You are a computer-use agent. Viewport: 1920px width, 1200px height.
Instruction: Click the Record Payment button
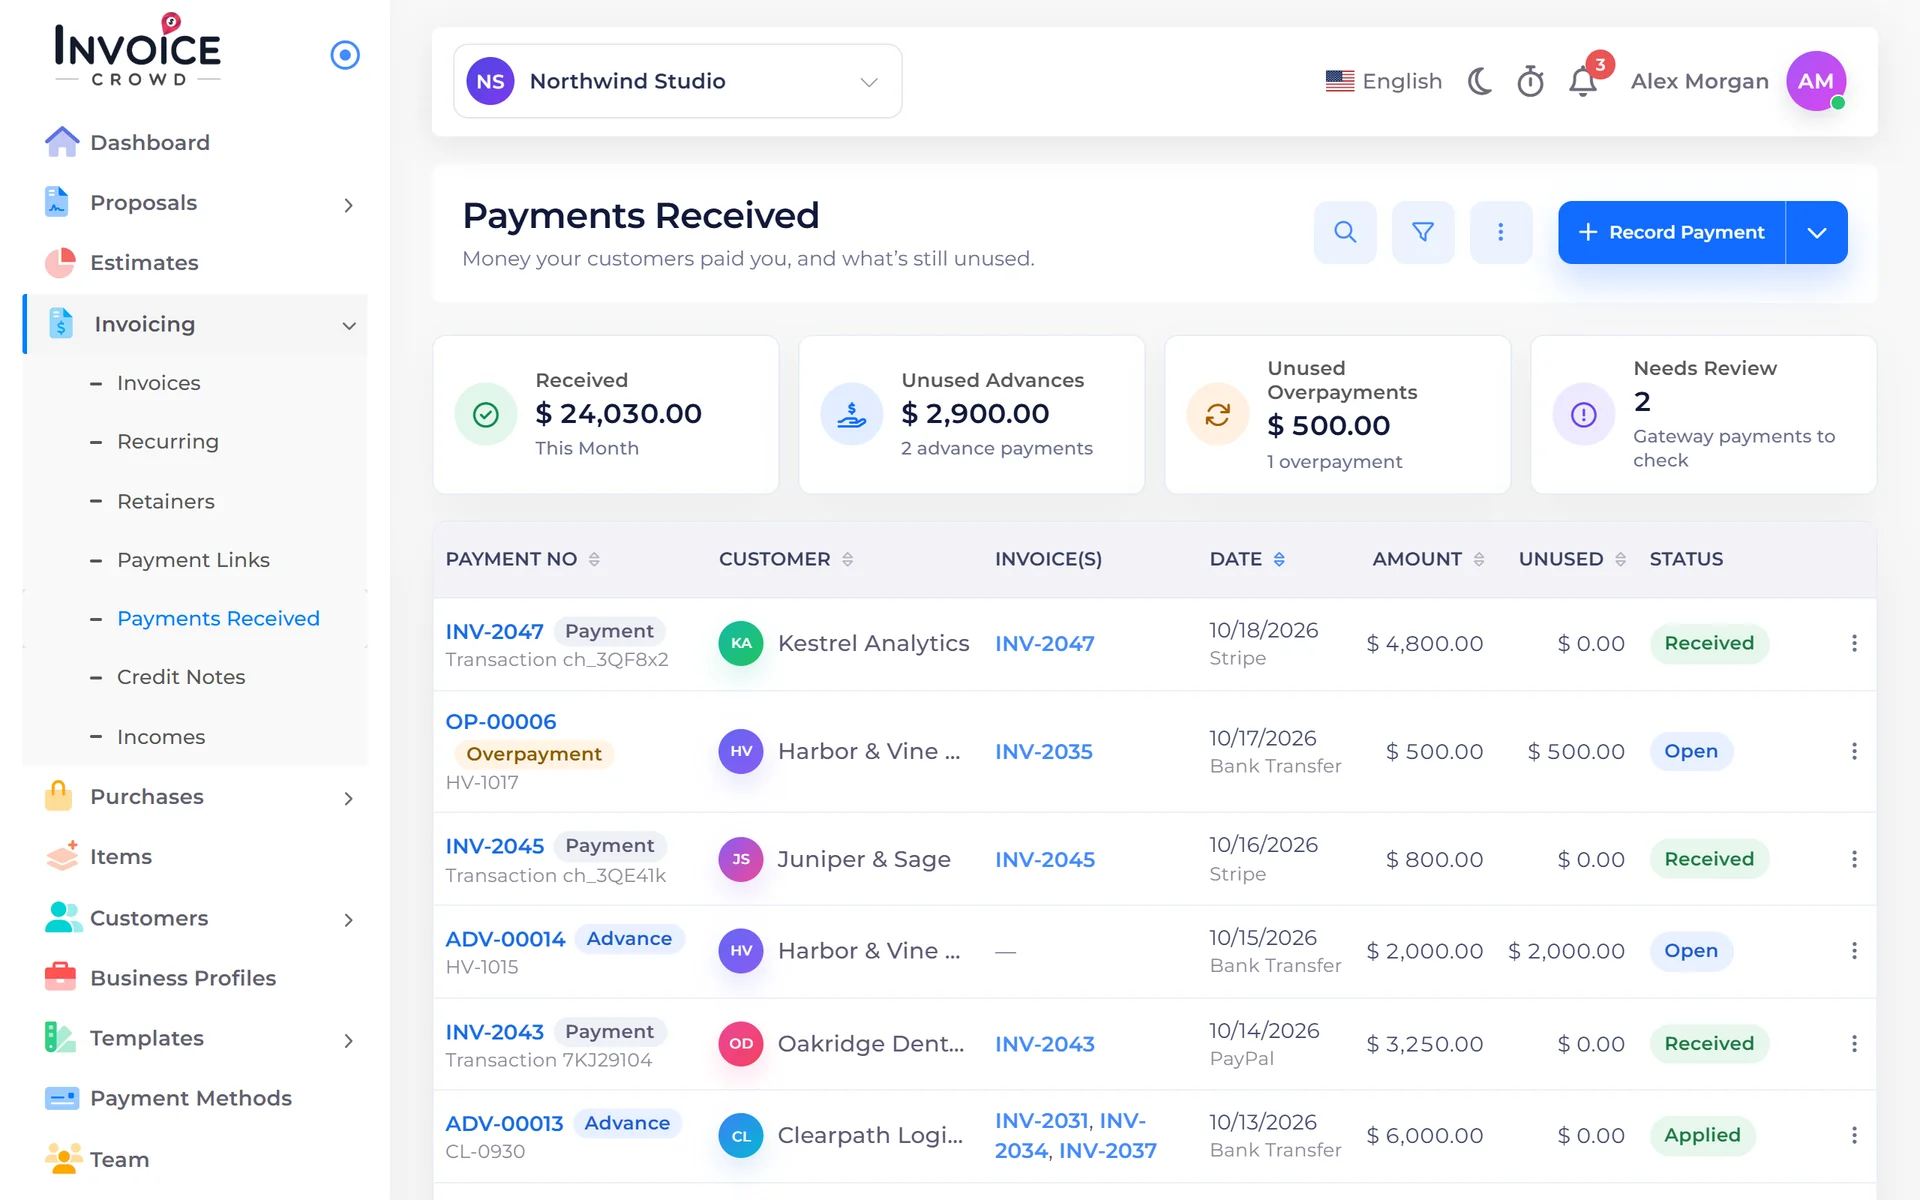[x=1672, y=232]
